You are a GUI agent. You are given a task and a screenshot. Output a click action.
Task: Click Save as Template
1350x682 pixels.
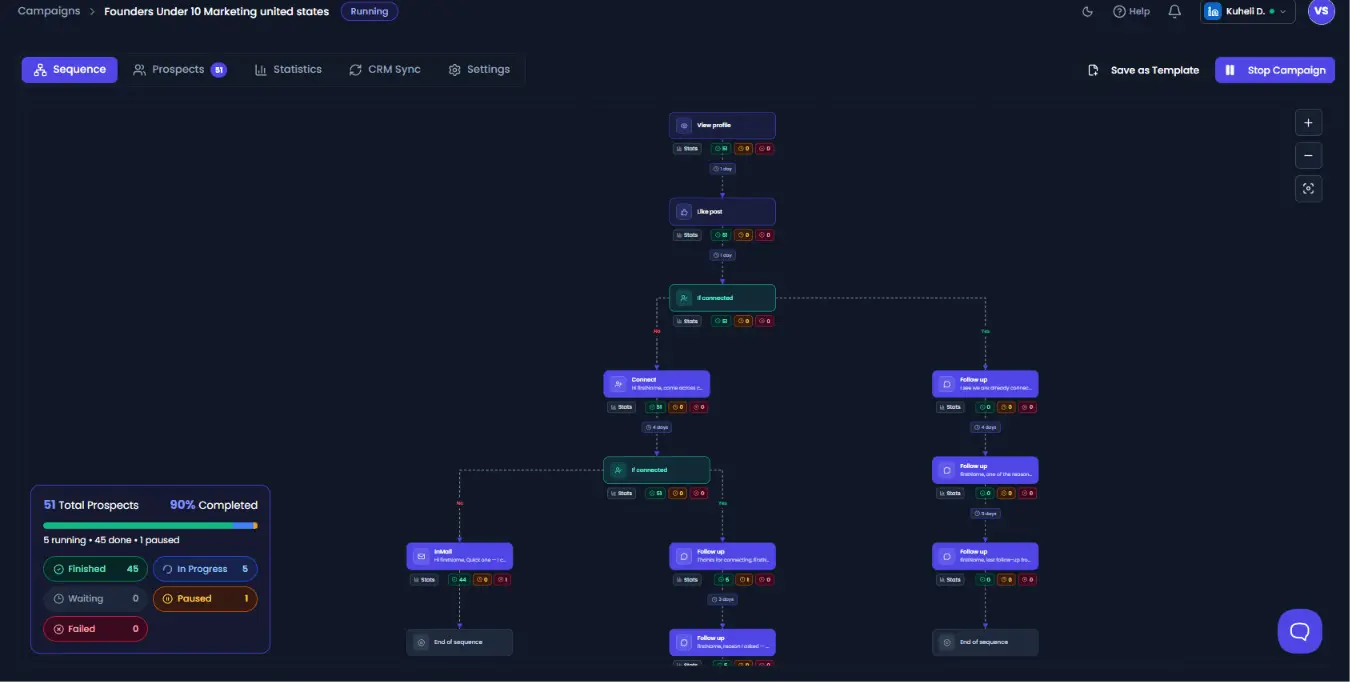click(1143, 70)
